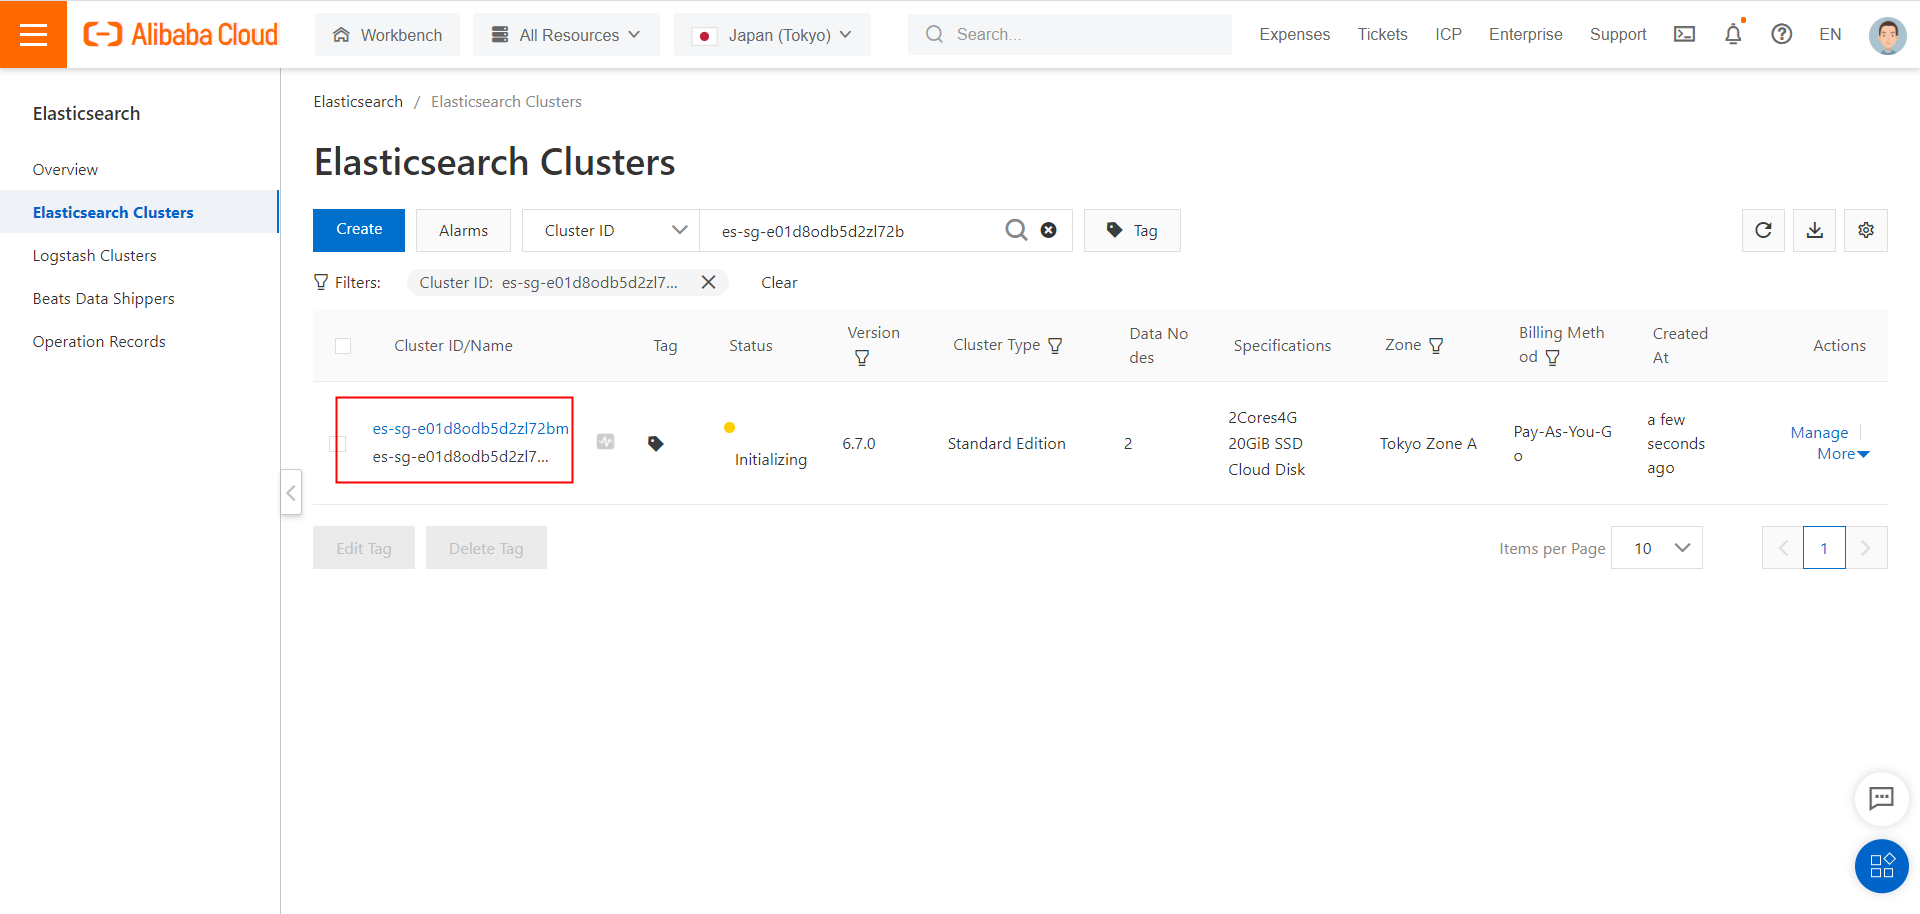Filter by Billing Method funnel icon
The width and height of the screenshot is (1920, 914).
point(1553,358)
